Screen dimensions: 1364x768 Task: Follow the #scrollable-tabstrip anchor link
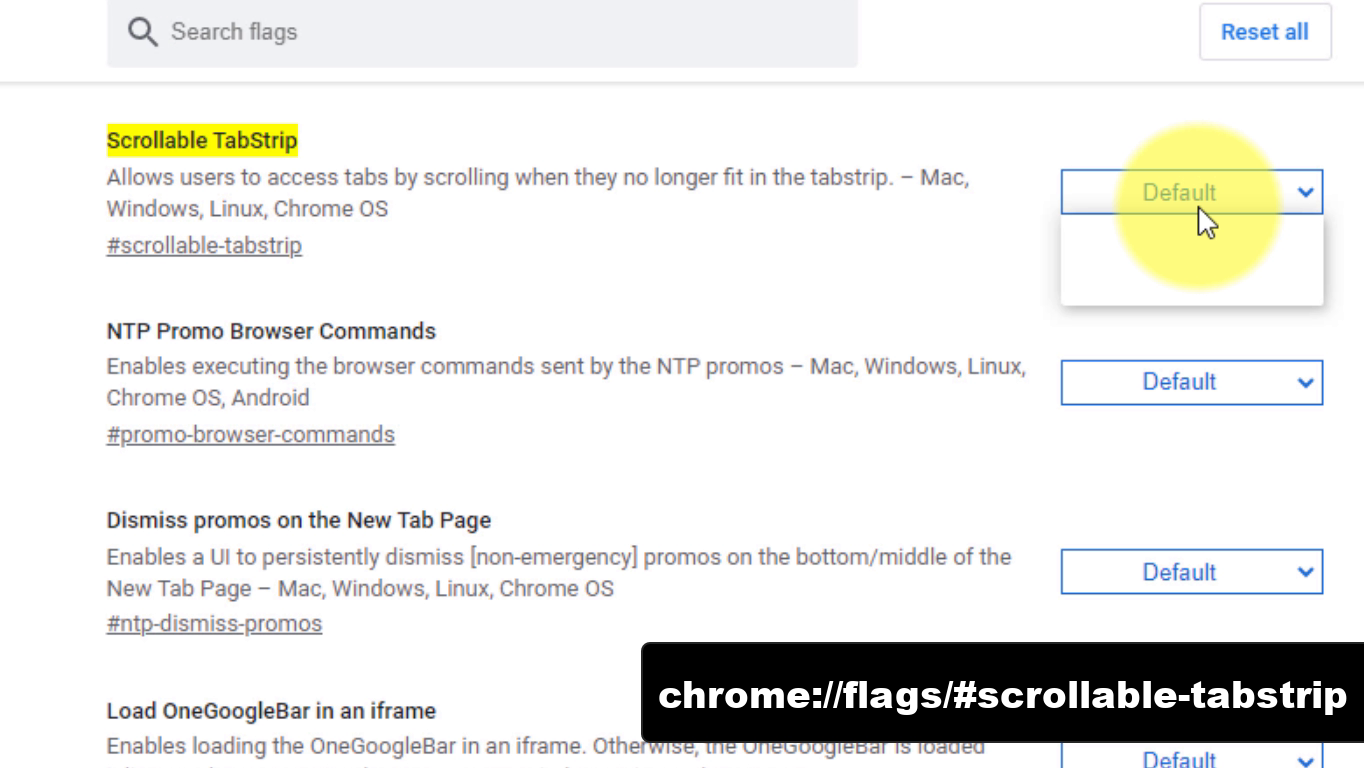[204, 246]
